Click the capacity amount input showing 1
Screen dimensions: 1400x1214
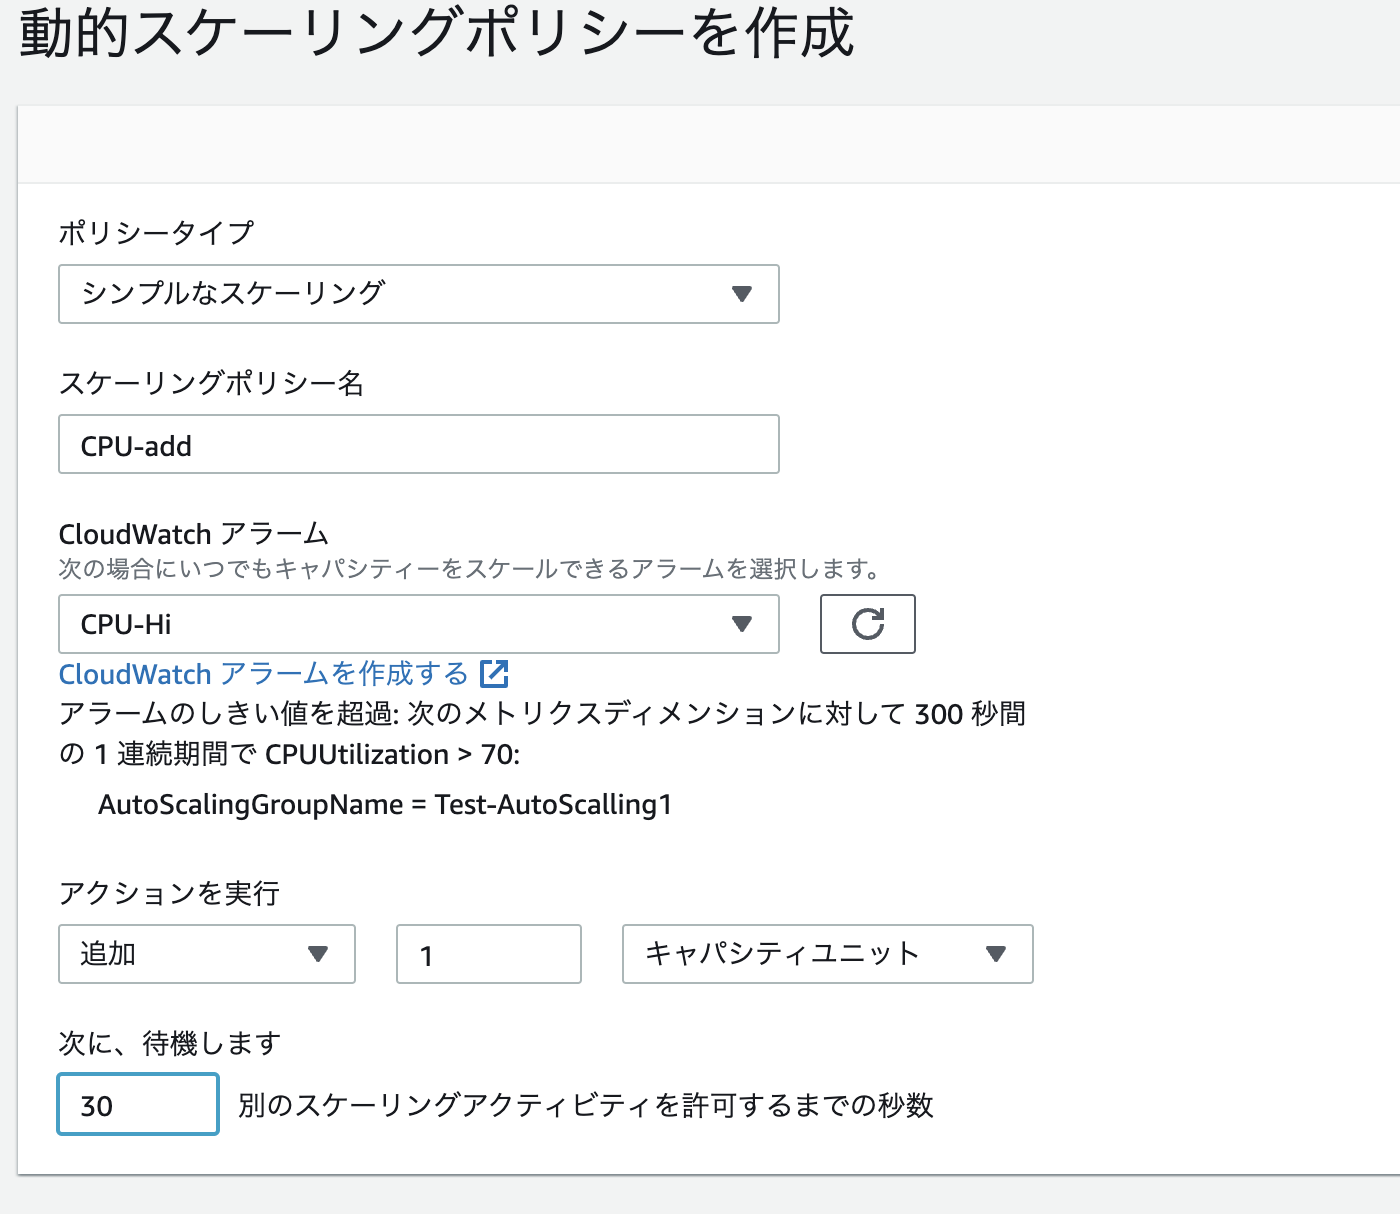pyautogui.click(x=488, y=954)
